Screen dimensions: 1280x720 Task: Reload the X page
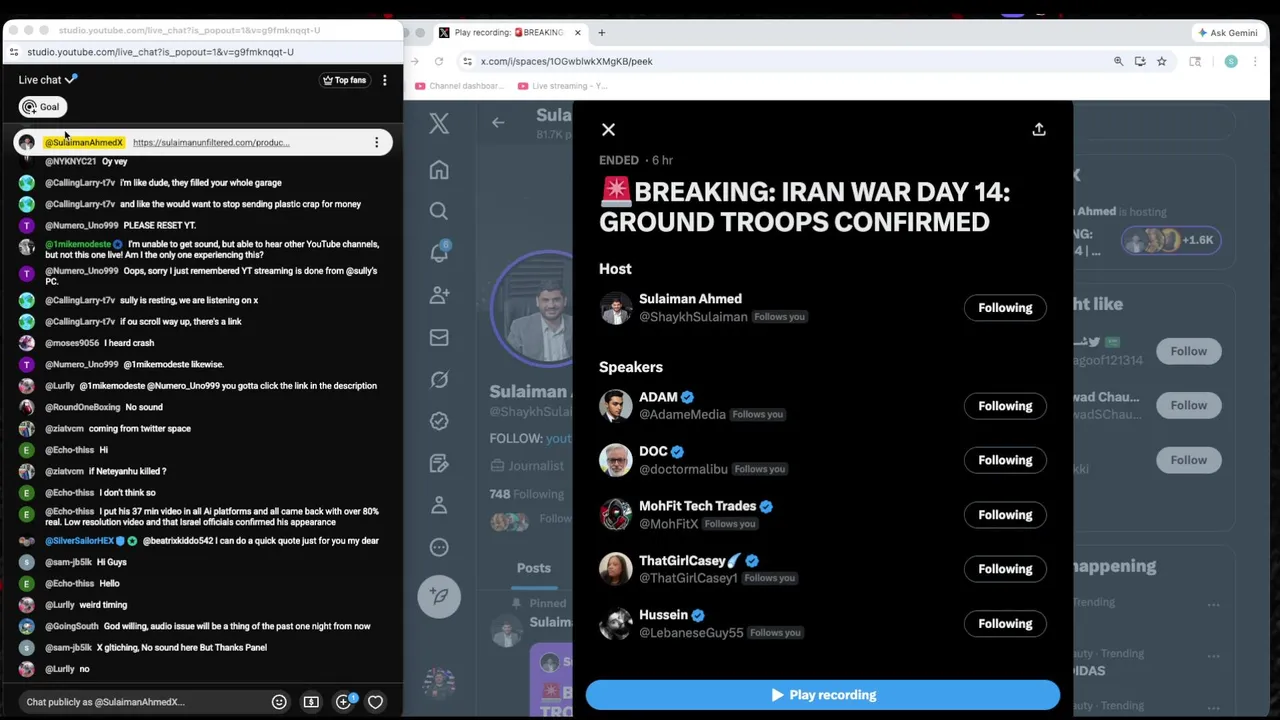pyautogui.click(x=438, y=61)
